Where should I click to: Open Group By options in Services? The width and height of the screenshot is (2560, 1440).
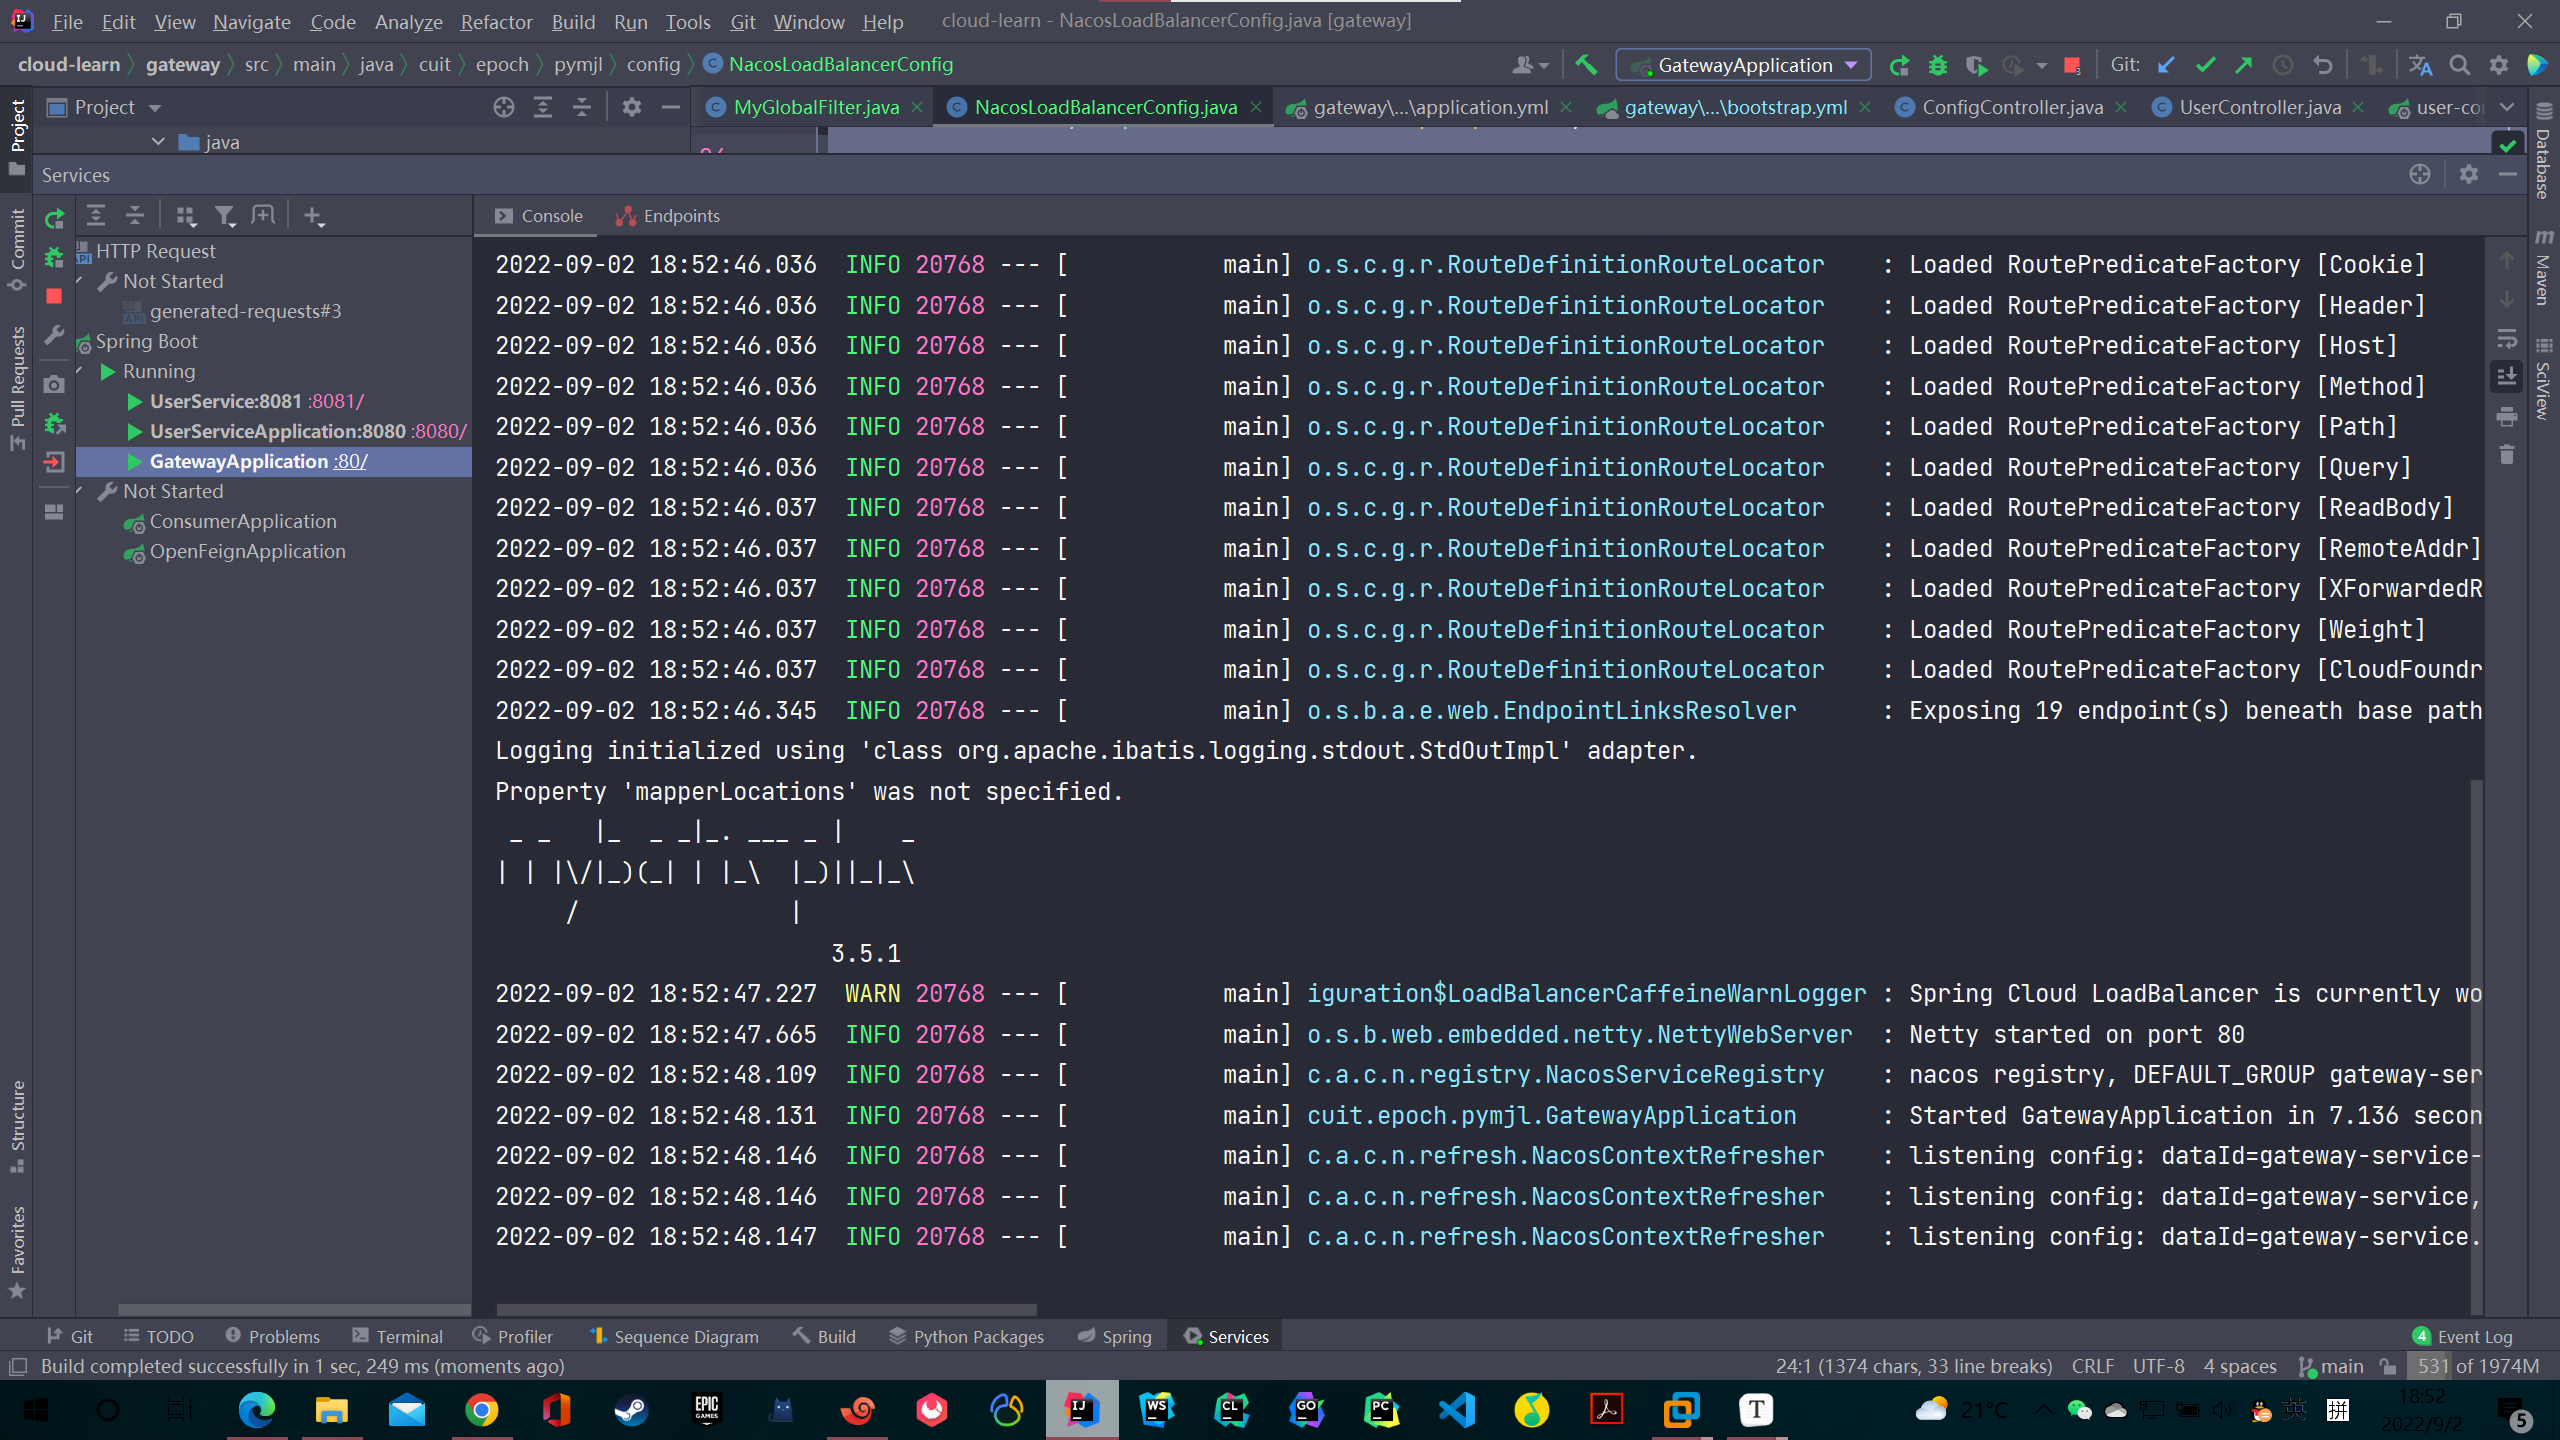coord(186,215)
